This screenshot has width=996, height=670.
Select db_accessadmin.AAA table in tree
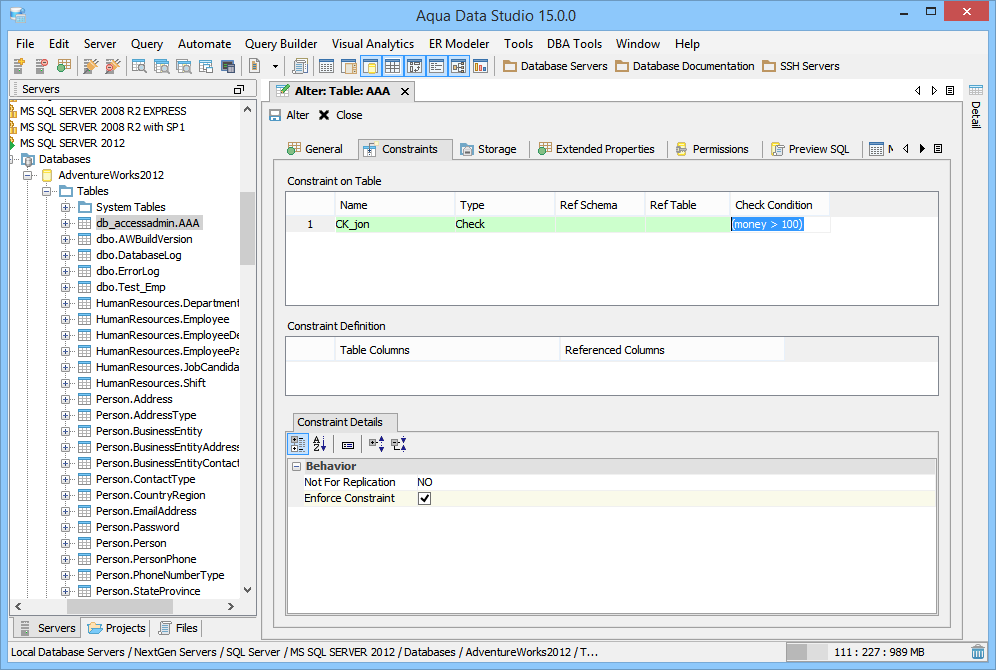pos(148,223)
